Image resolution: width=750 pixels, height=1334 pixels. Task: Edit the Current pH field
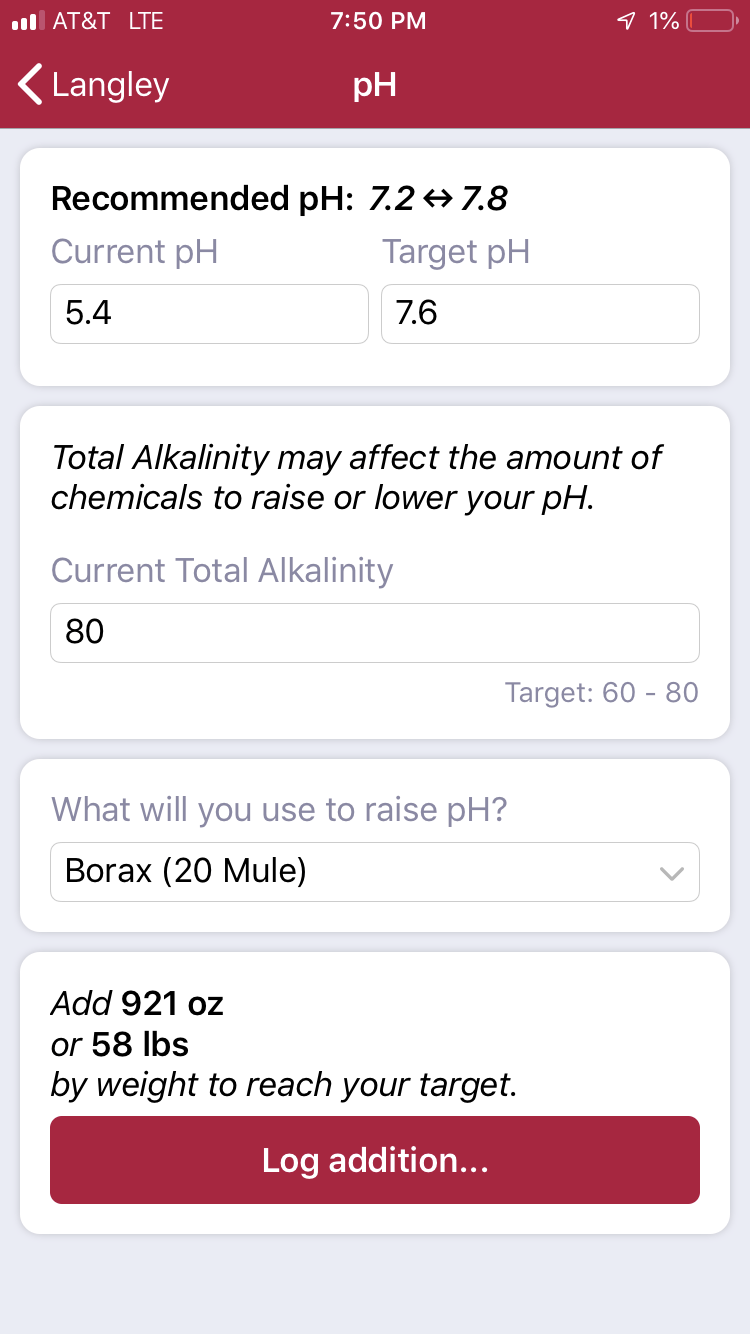pyautogui.click(x=209, y=314)
